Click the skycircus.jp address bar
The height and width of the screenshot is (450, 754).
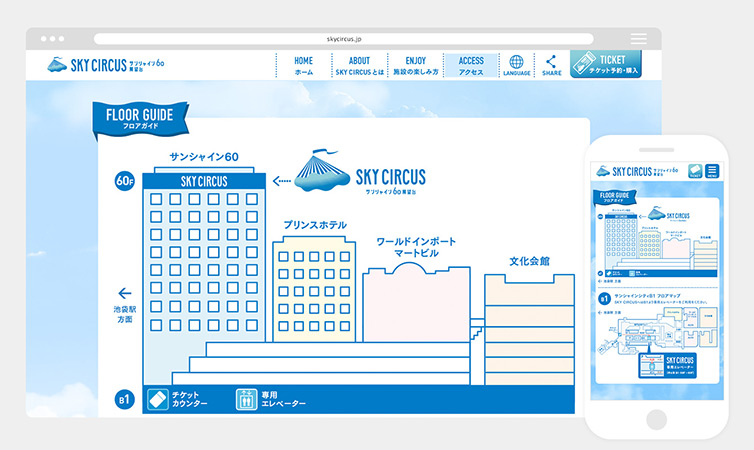pos(343,39)
